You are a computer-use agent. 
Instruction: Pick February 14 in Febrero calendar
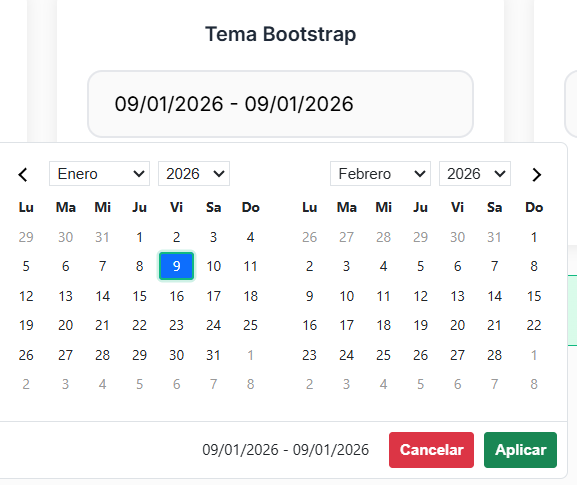pos(495,296)
